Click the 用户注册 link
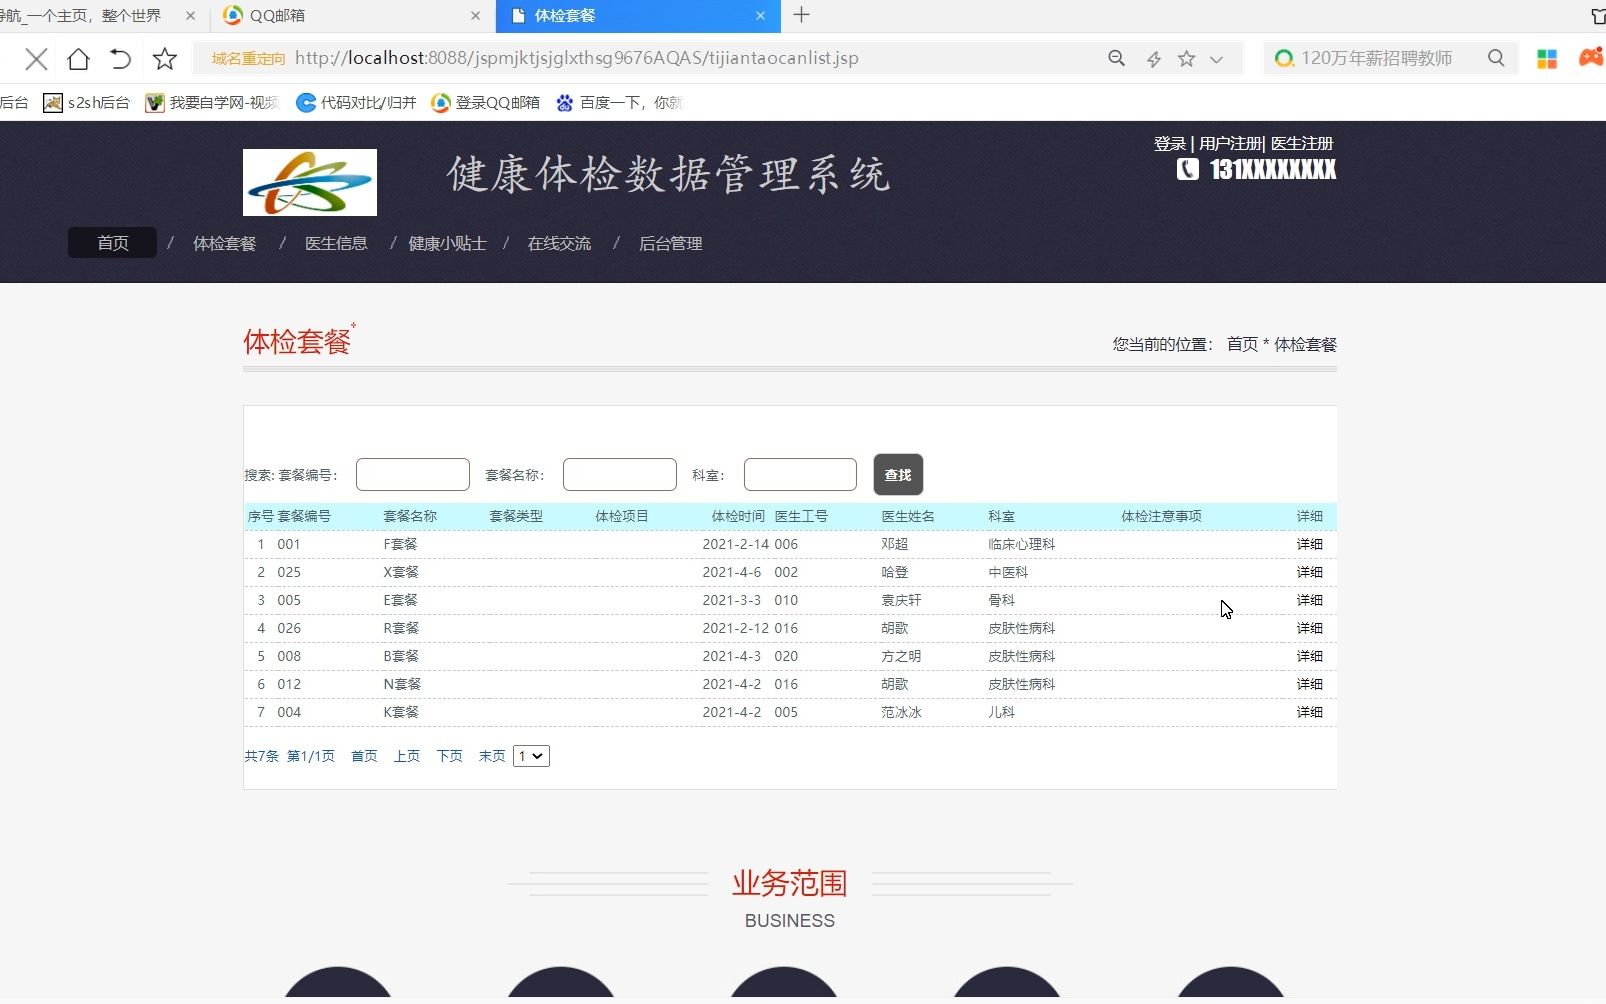This screenshot has width=1606, height=1004. point(1230,144)
